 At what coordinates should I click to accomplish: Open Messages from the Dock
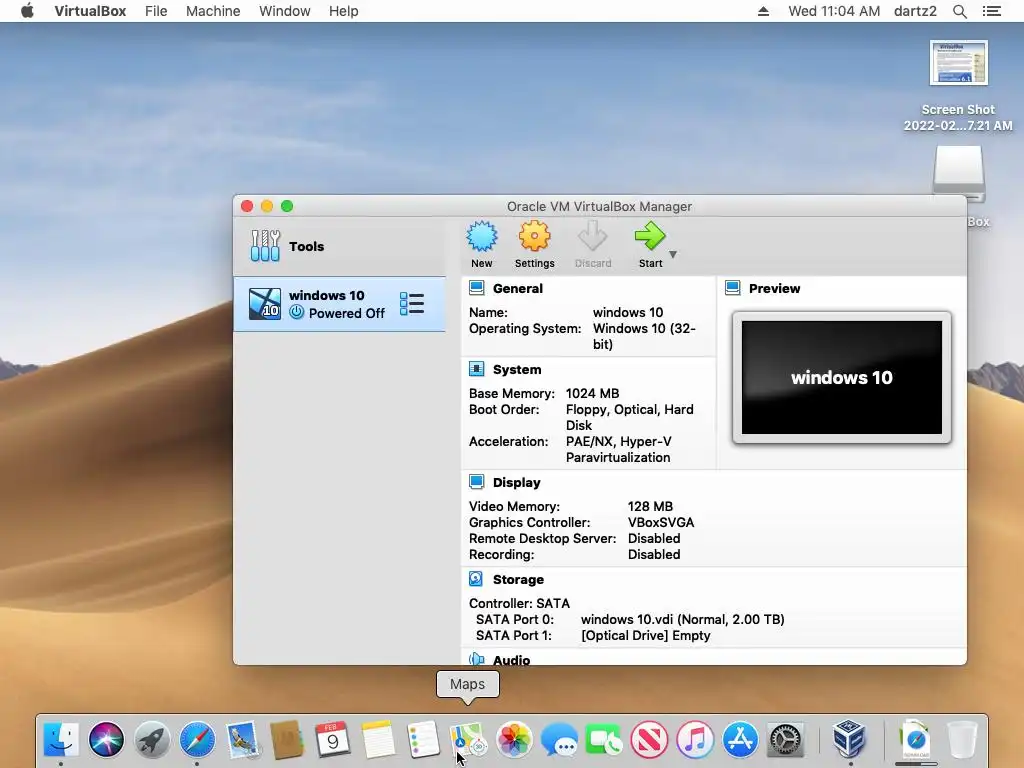(x=559, y=741)
